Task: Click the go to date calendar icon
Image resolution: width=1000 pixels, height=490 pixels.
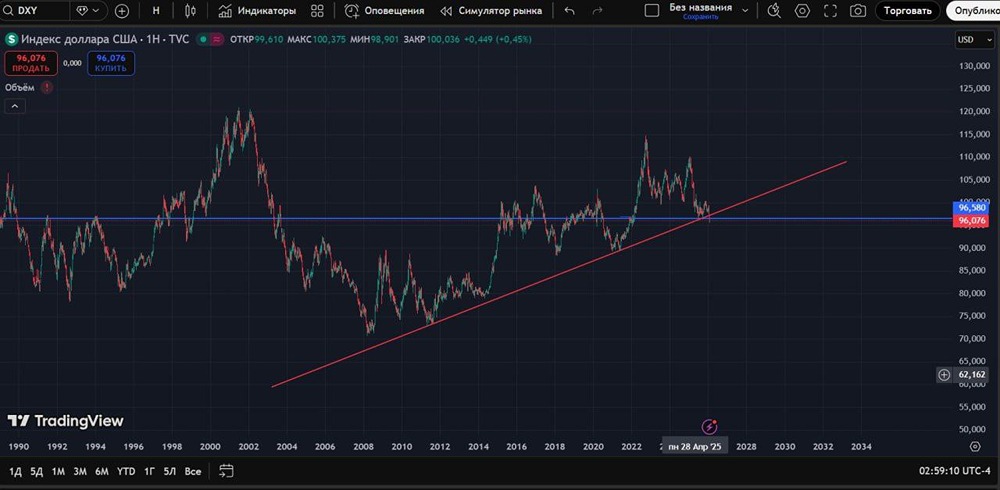Action: pos(226,471)
